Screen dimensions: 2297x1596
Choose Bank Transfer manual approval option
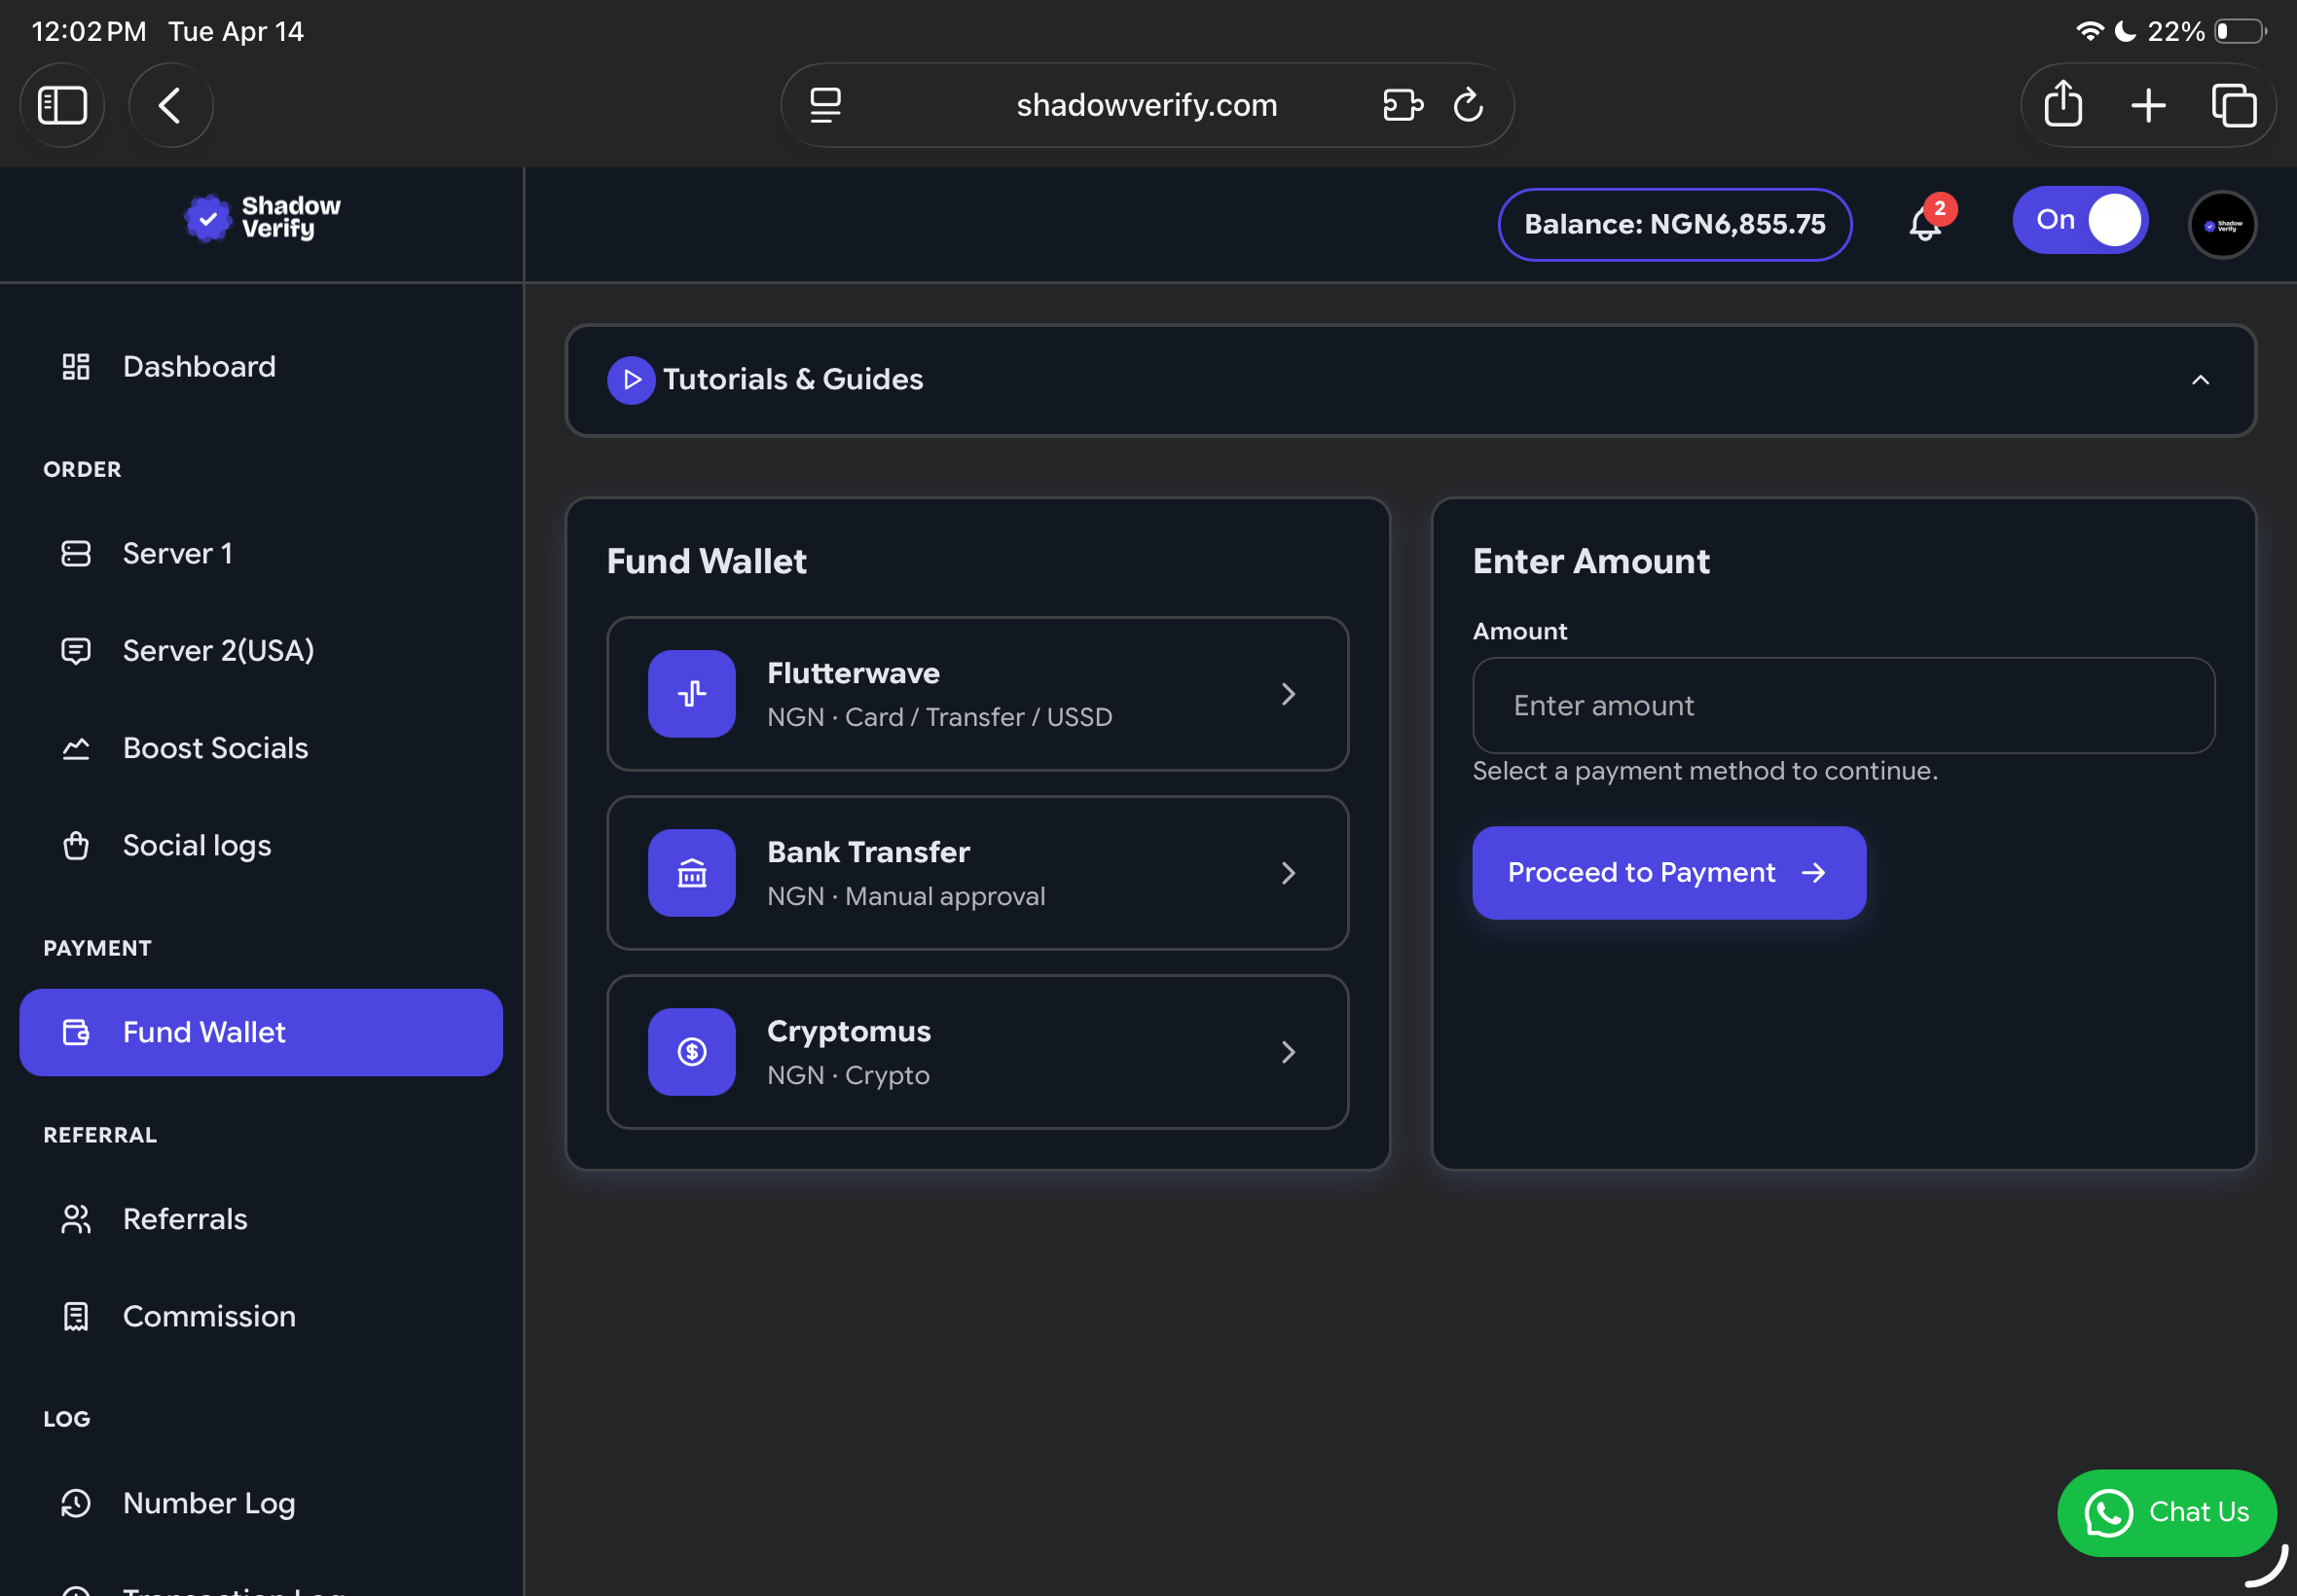click(977, 873)
